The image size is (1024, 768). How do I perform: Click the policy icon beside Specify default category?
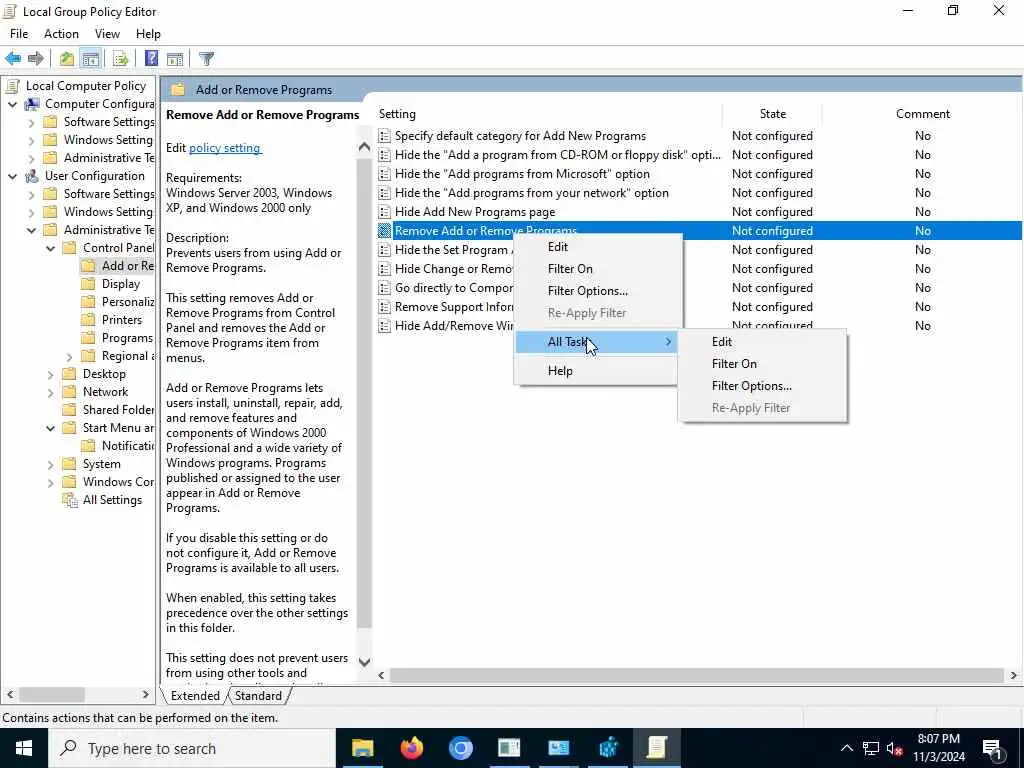385,136
